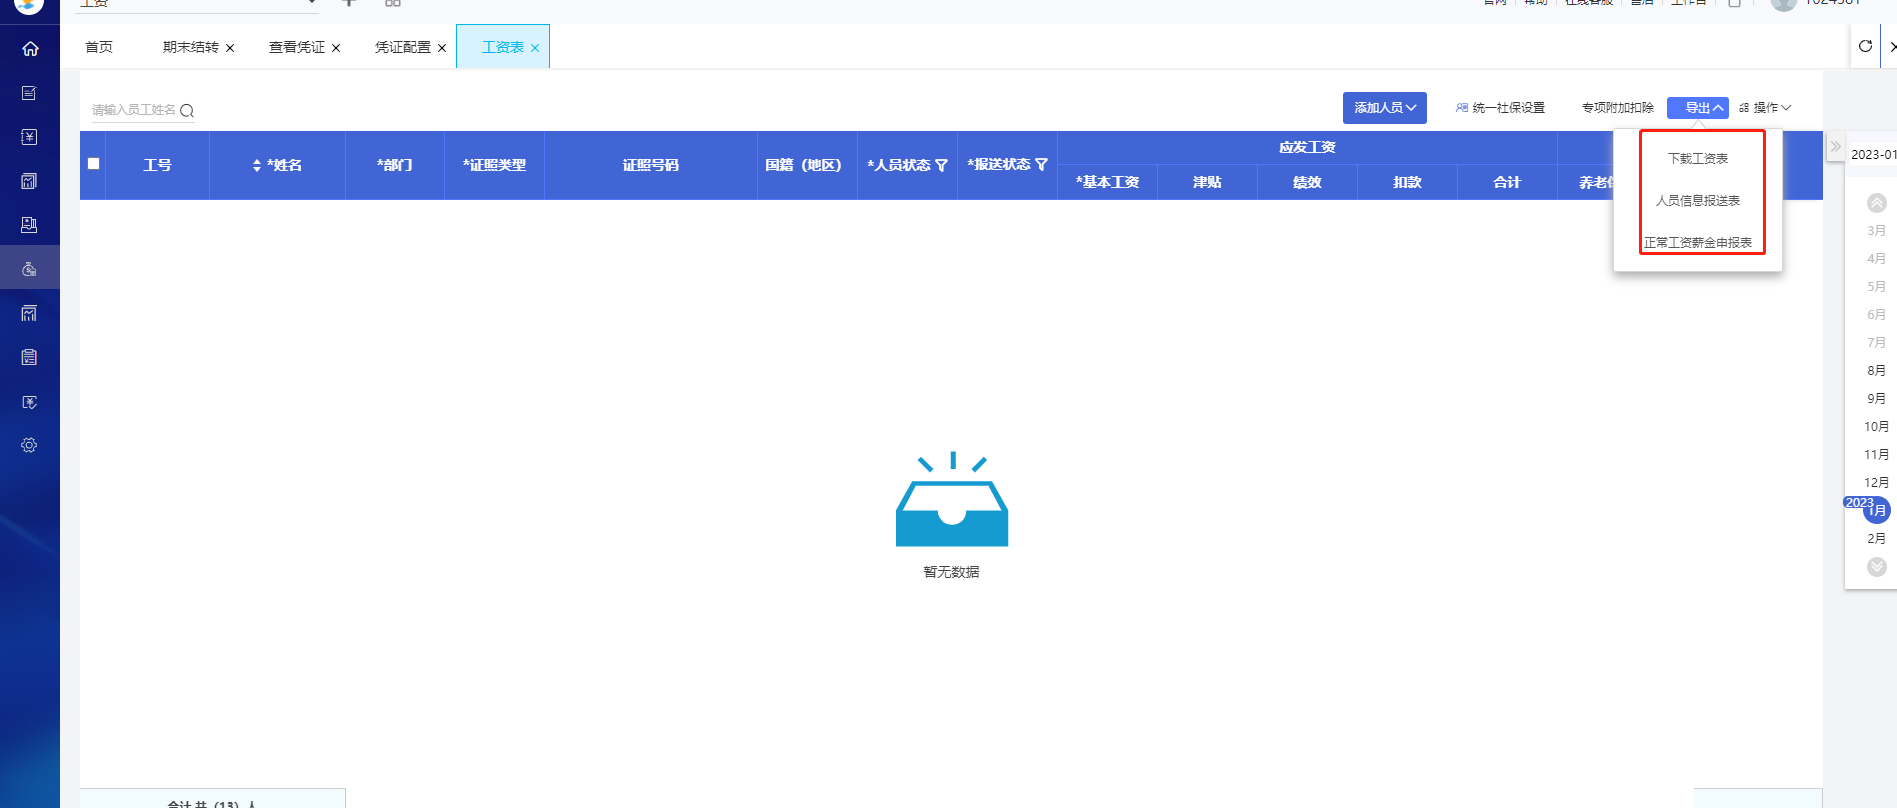Open the yen document sidebar icon
Image resolution: width=1897 pixels, height=808 pixels.
tap(29, 137)
